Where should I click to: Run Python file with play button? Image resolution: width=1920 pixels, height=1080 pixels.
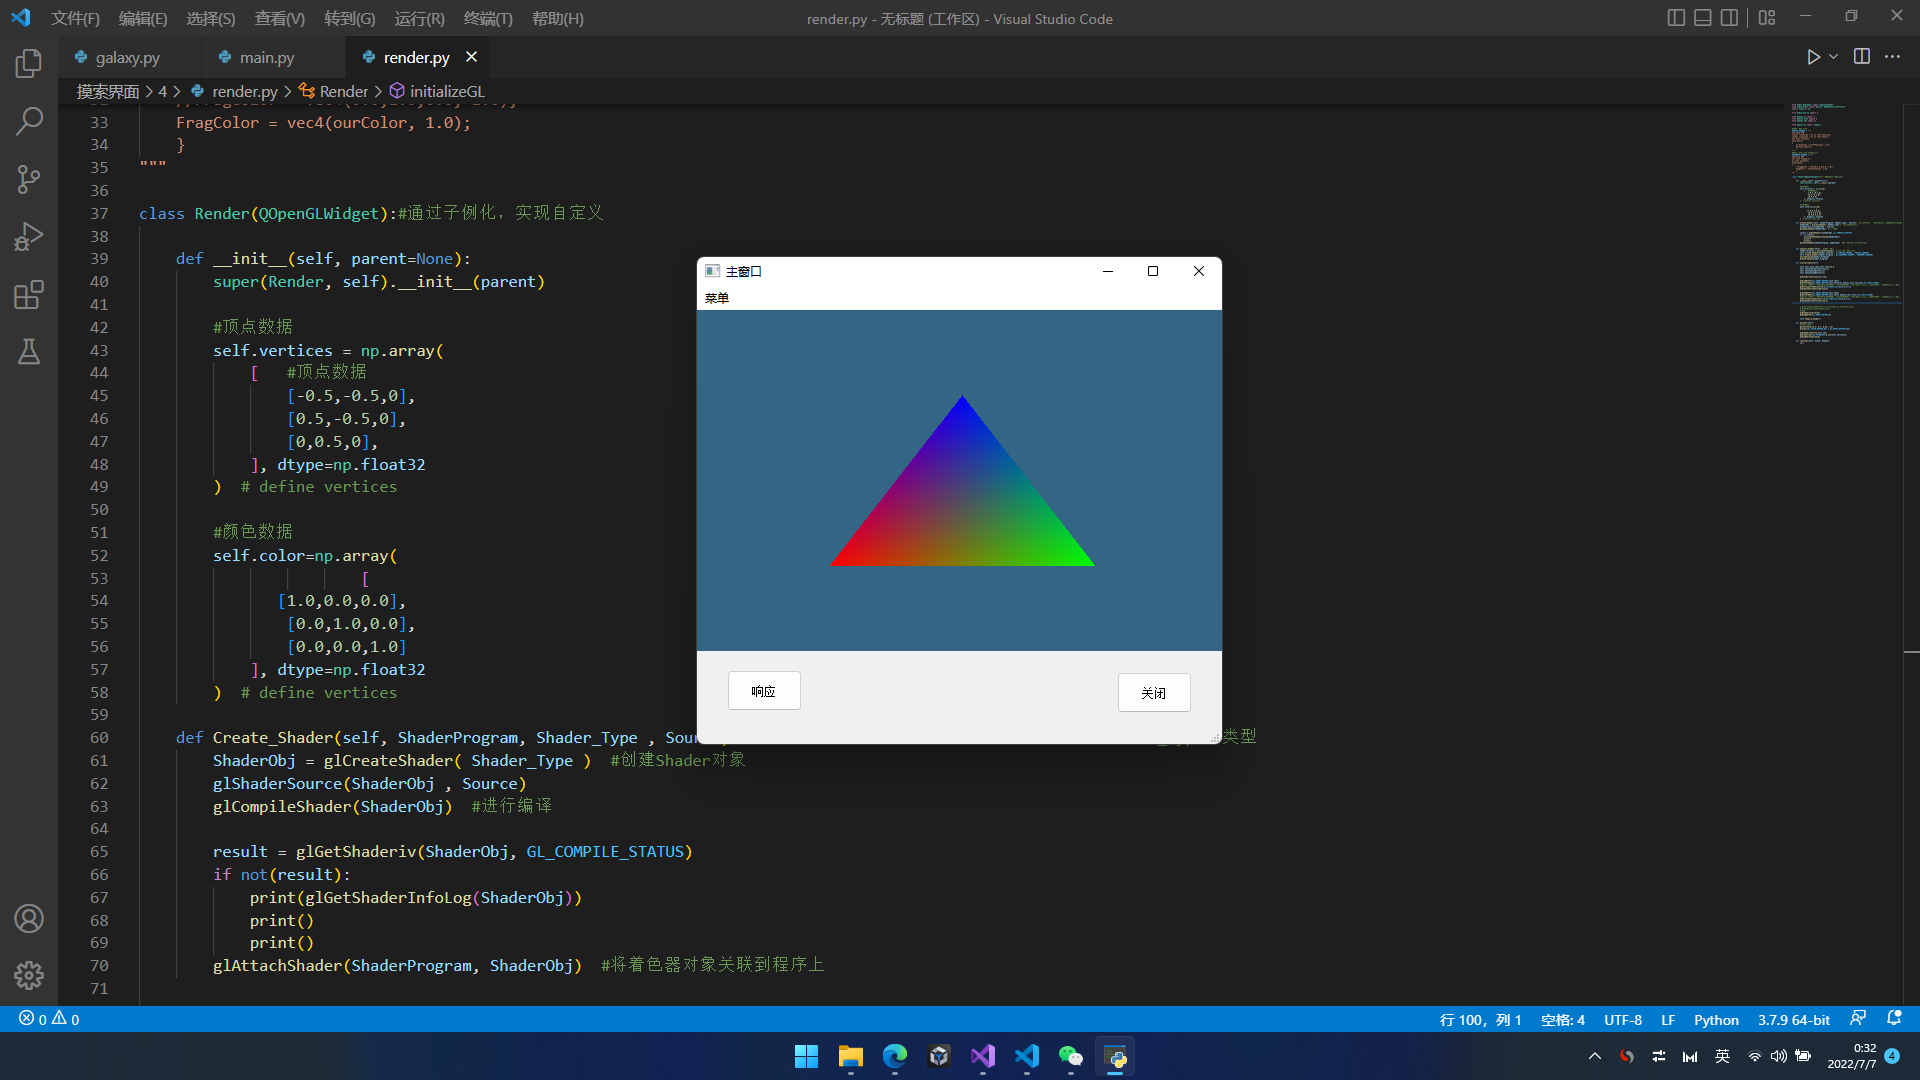(x=1813, y=57)
